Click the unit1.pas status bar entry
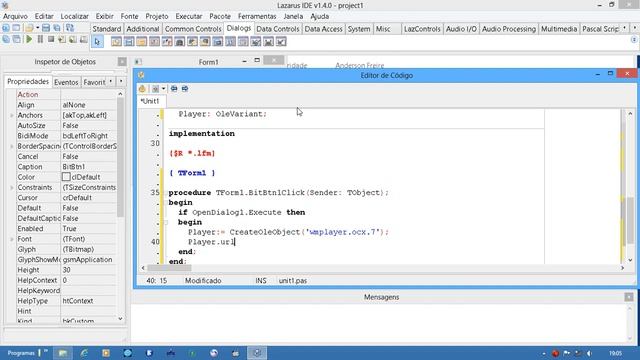 tap(293, 281)
